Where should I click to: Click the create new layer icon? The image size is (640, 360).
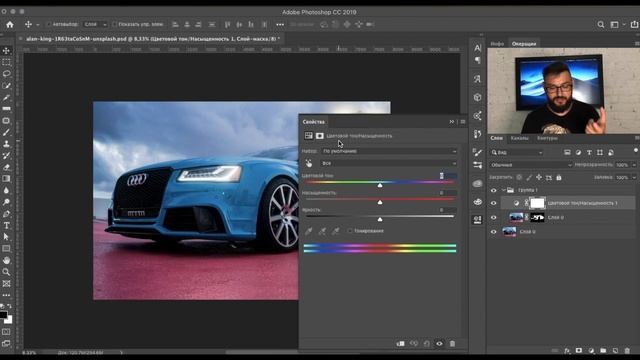pyautogui.click(x=615, y=351)
